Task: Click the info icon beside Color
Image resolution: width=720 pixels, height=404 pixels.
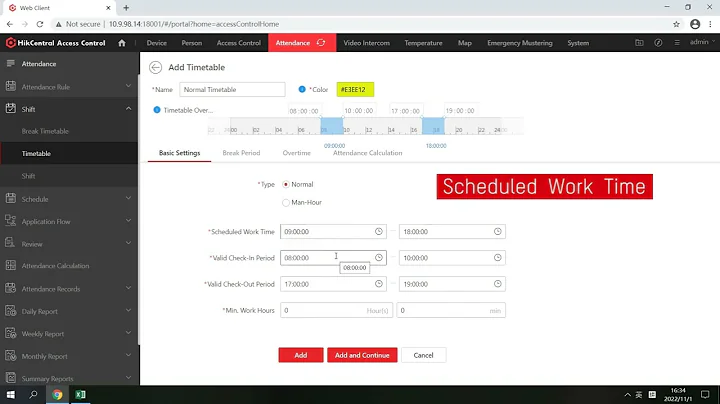Action: click(302, 89)
